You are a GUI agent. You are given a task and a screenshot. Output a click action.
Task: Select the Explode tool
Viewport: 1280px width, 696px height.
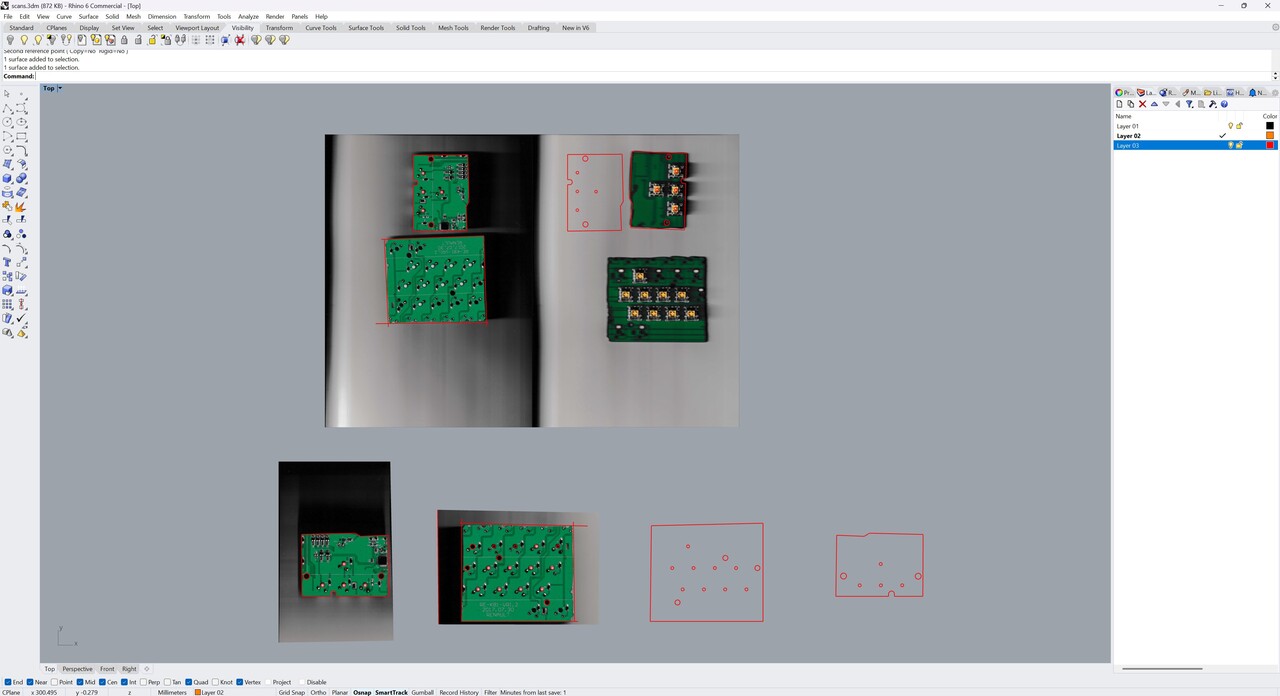[x=21, y=205]
